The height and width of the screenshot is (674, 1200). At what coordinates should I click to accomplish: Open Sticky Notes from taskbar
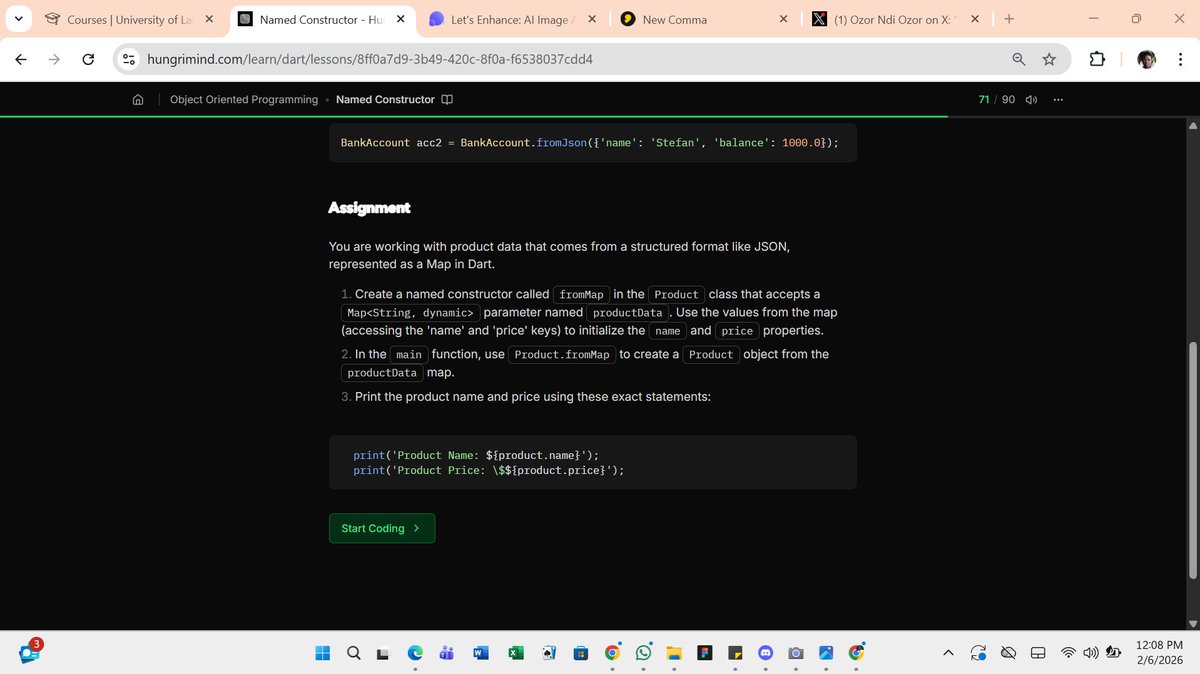[735, 653]
